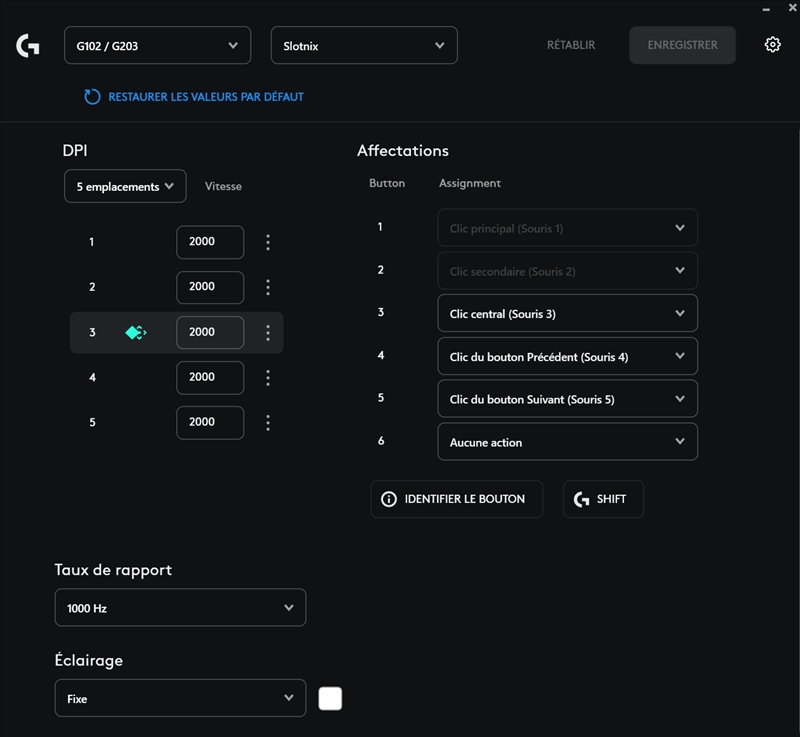Image resolution: width=800 pixels, height=737 pixels.
Task: Expand the 5 emplacements dropdown
Action: point(125,186)
